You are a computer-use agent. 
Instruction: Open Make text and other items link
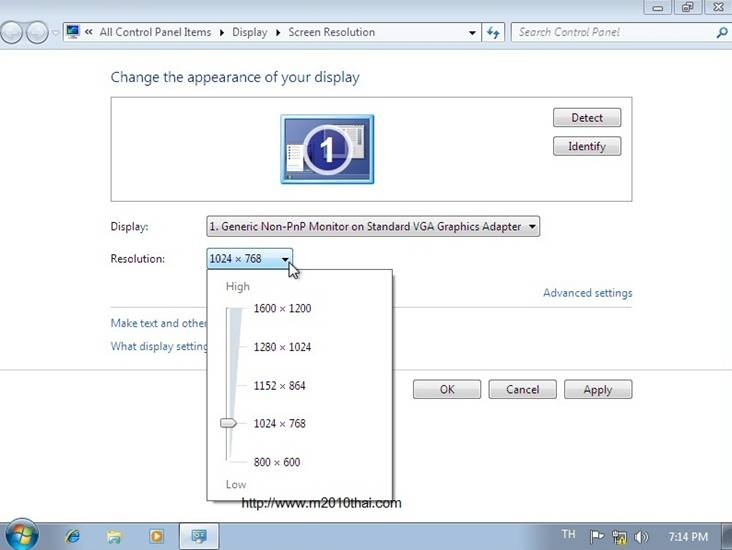(159, 323)
